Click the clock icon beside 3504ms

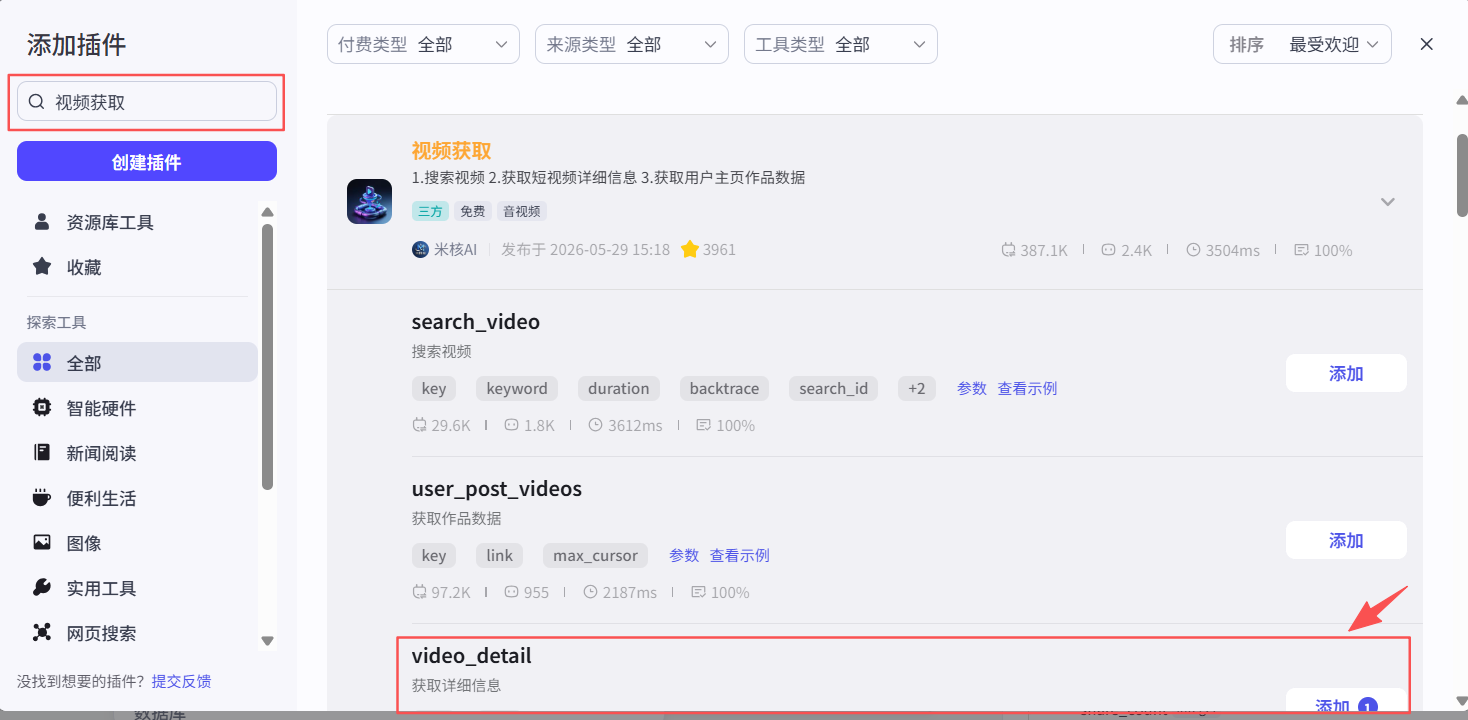[1193, 250]
